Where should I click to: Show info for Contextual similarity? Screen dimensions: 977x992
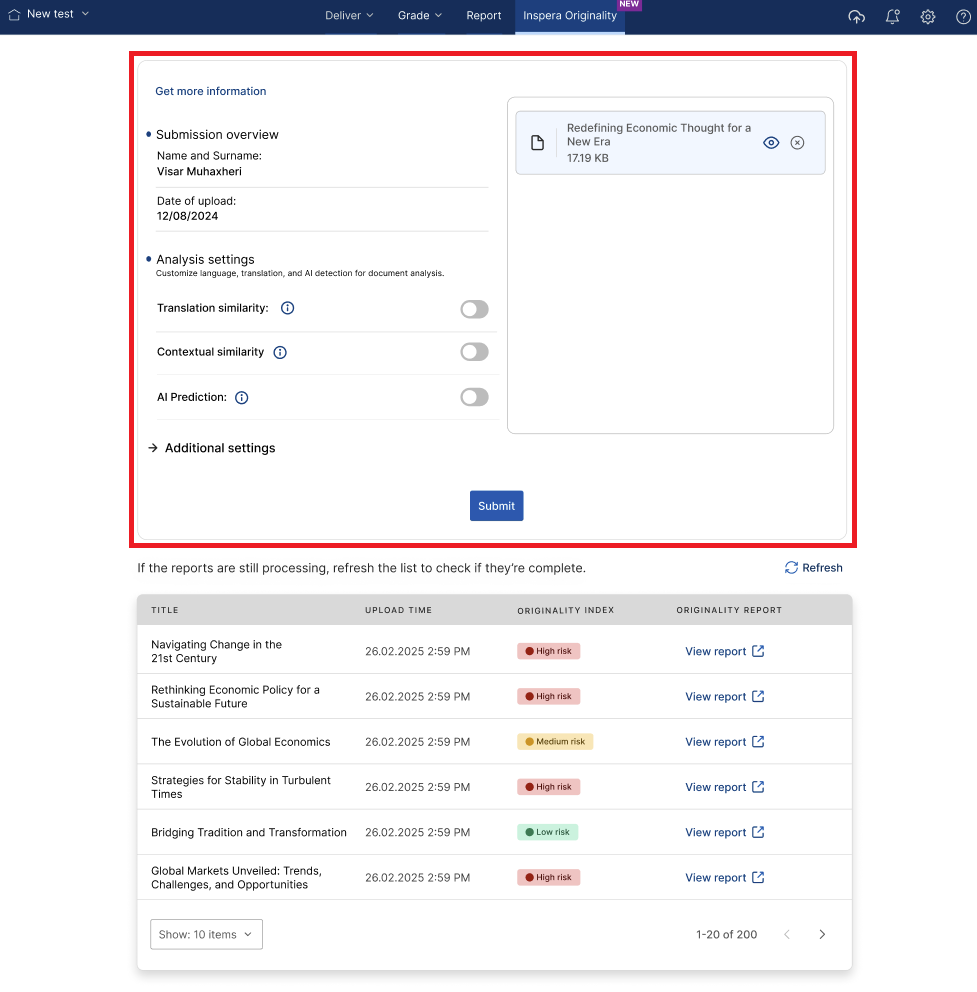click(280, 352)
